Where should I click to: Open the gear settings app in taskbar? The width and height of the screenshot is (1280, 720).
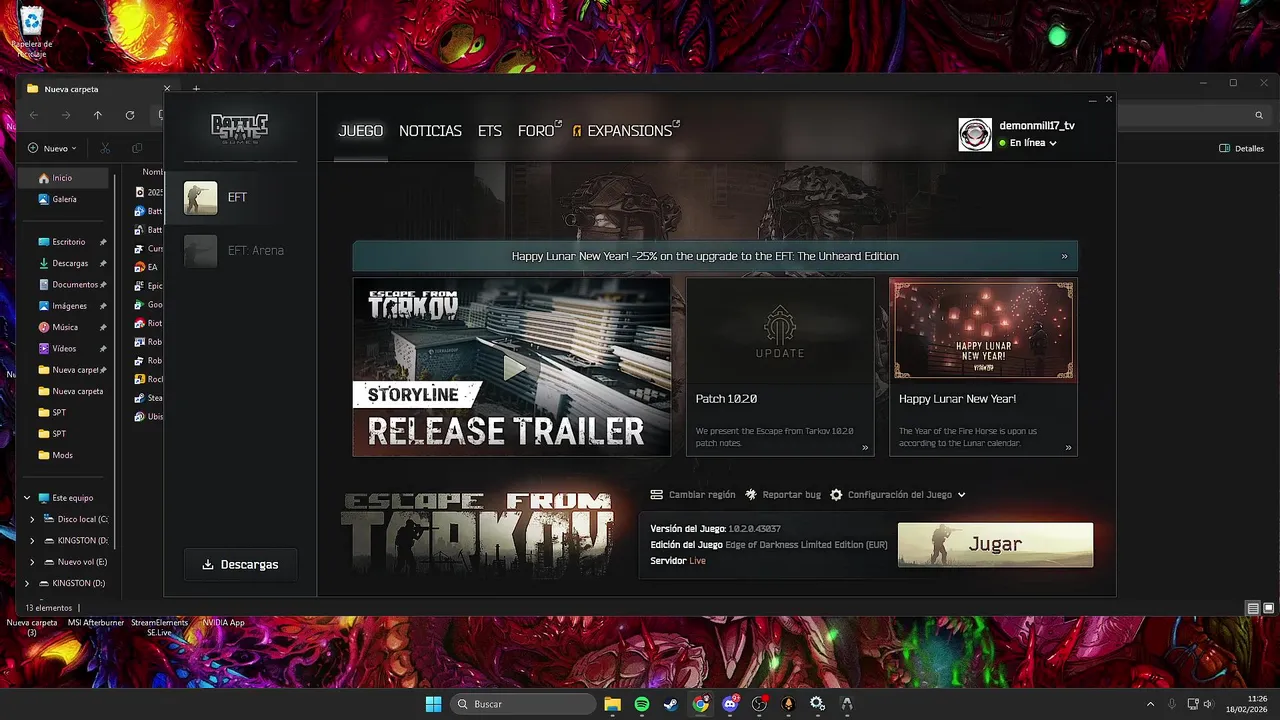coord(817,704)
